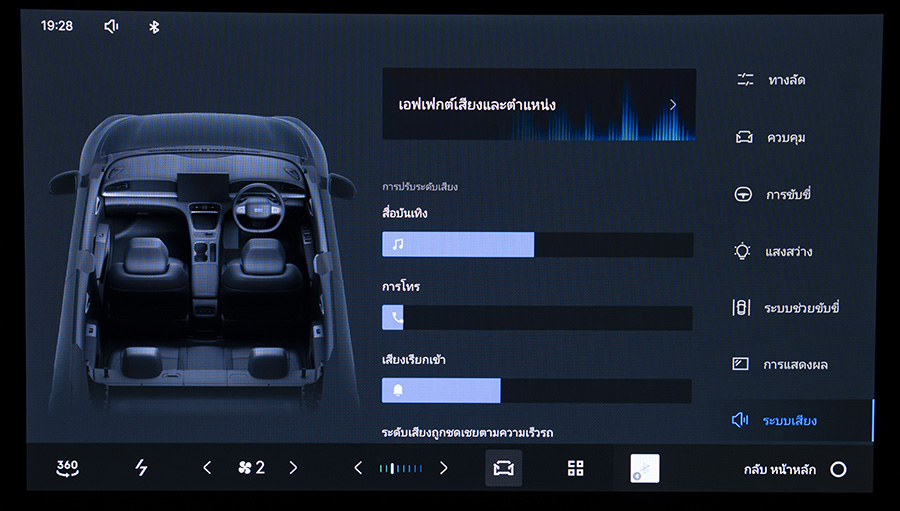Image resolution: width=900 pixels, height=511 pixels.
Task: Decrease fan speed with left arrow
Action: [207, 467]
